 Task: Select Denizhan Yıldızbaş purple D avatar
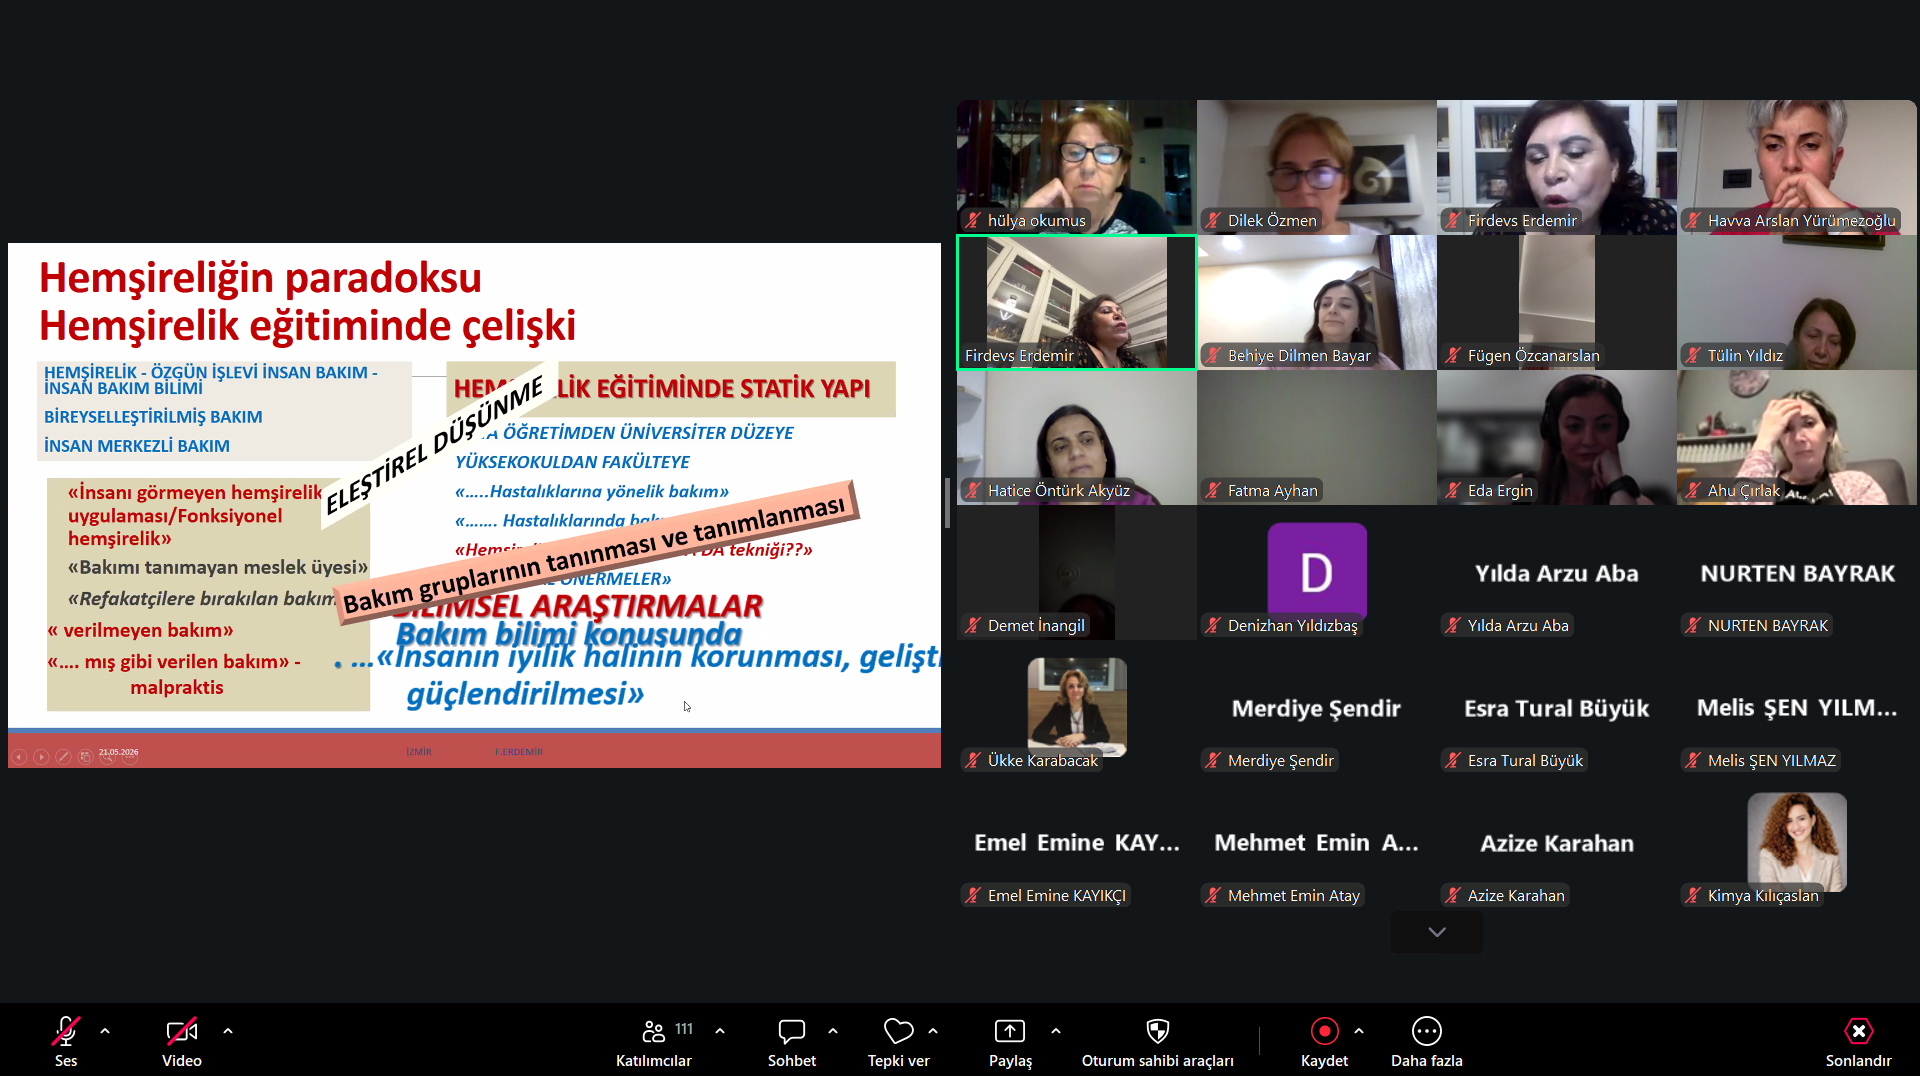click(1317, 572)
